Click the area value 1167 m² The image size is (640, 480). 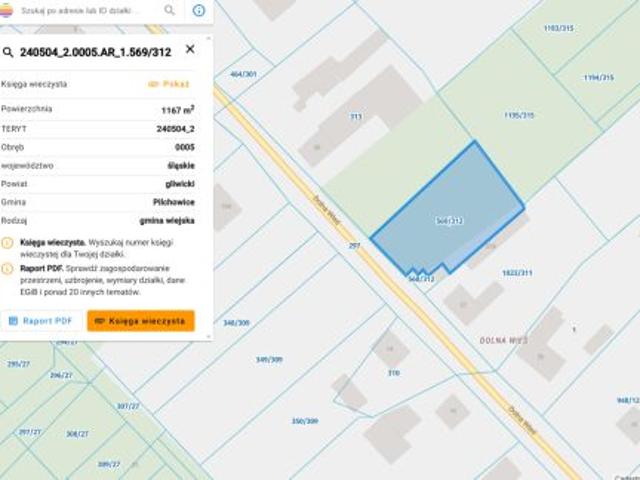point(178,110)
